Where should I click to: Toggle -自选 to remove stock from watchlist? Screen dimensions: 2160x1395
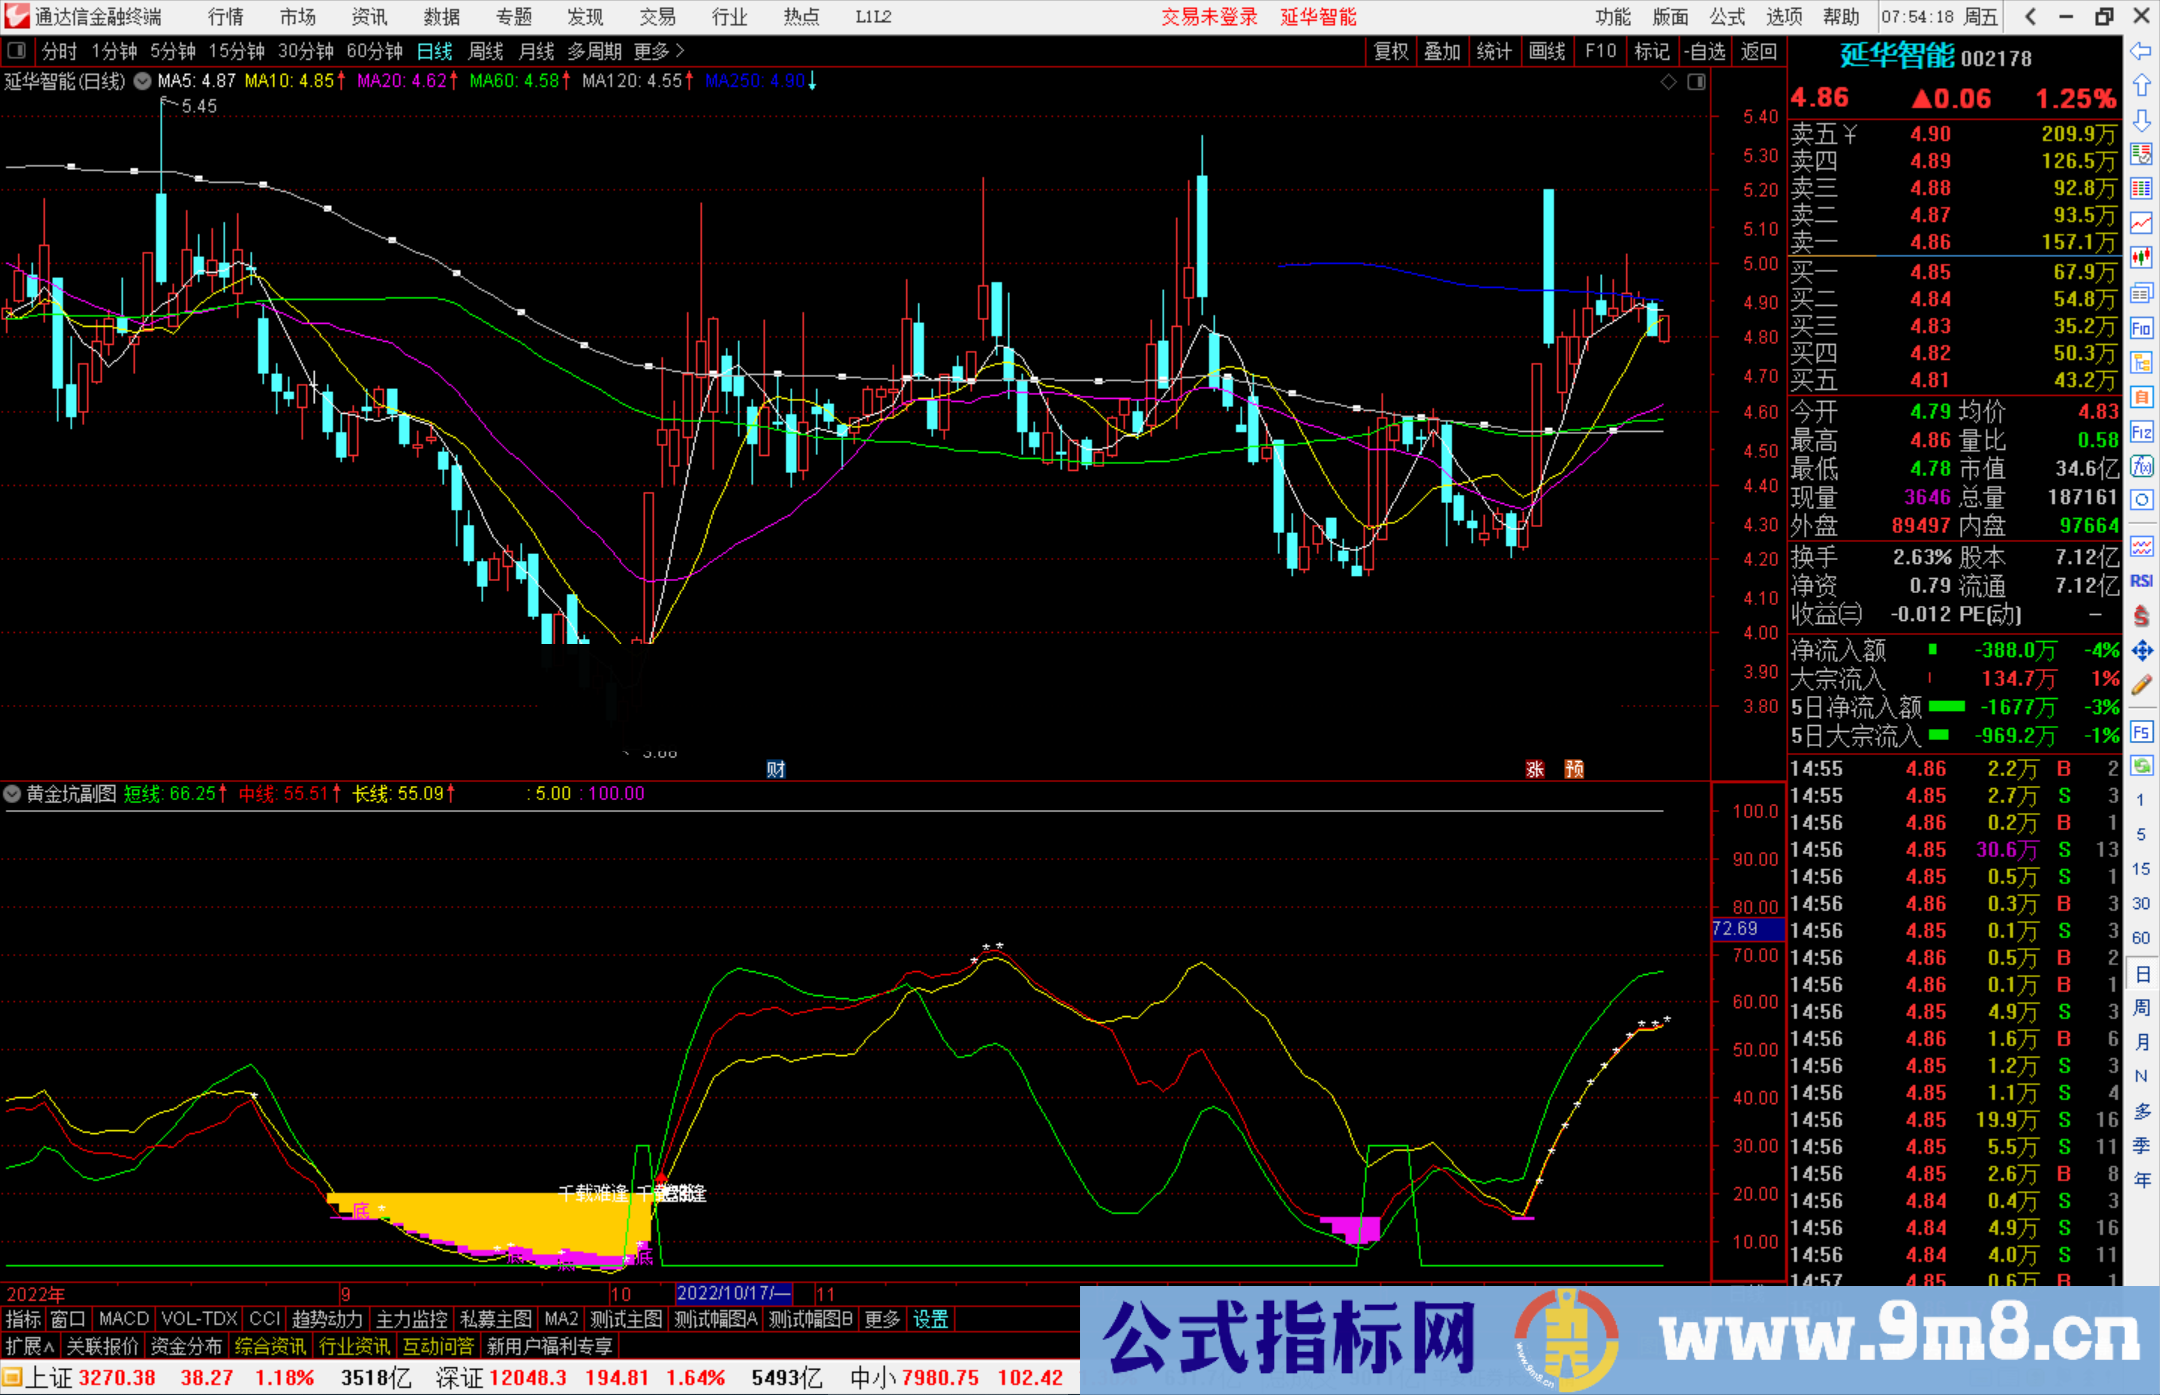[x=1706, y=51]
